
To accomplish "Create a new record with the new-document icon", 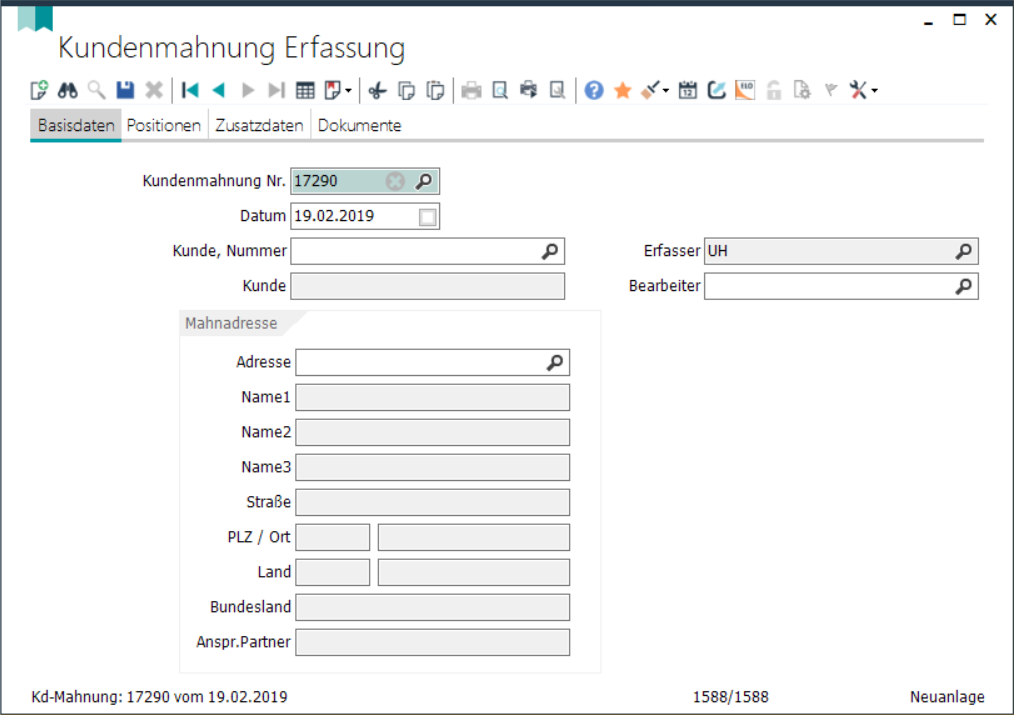I will point(39,90).
